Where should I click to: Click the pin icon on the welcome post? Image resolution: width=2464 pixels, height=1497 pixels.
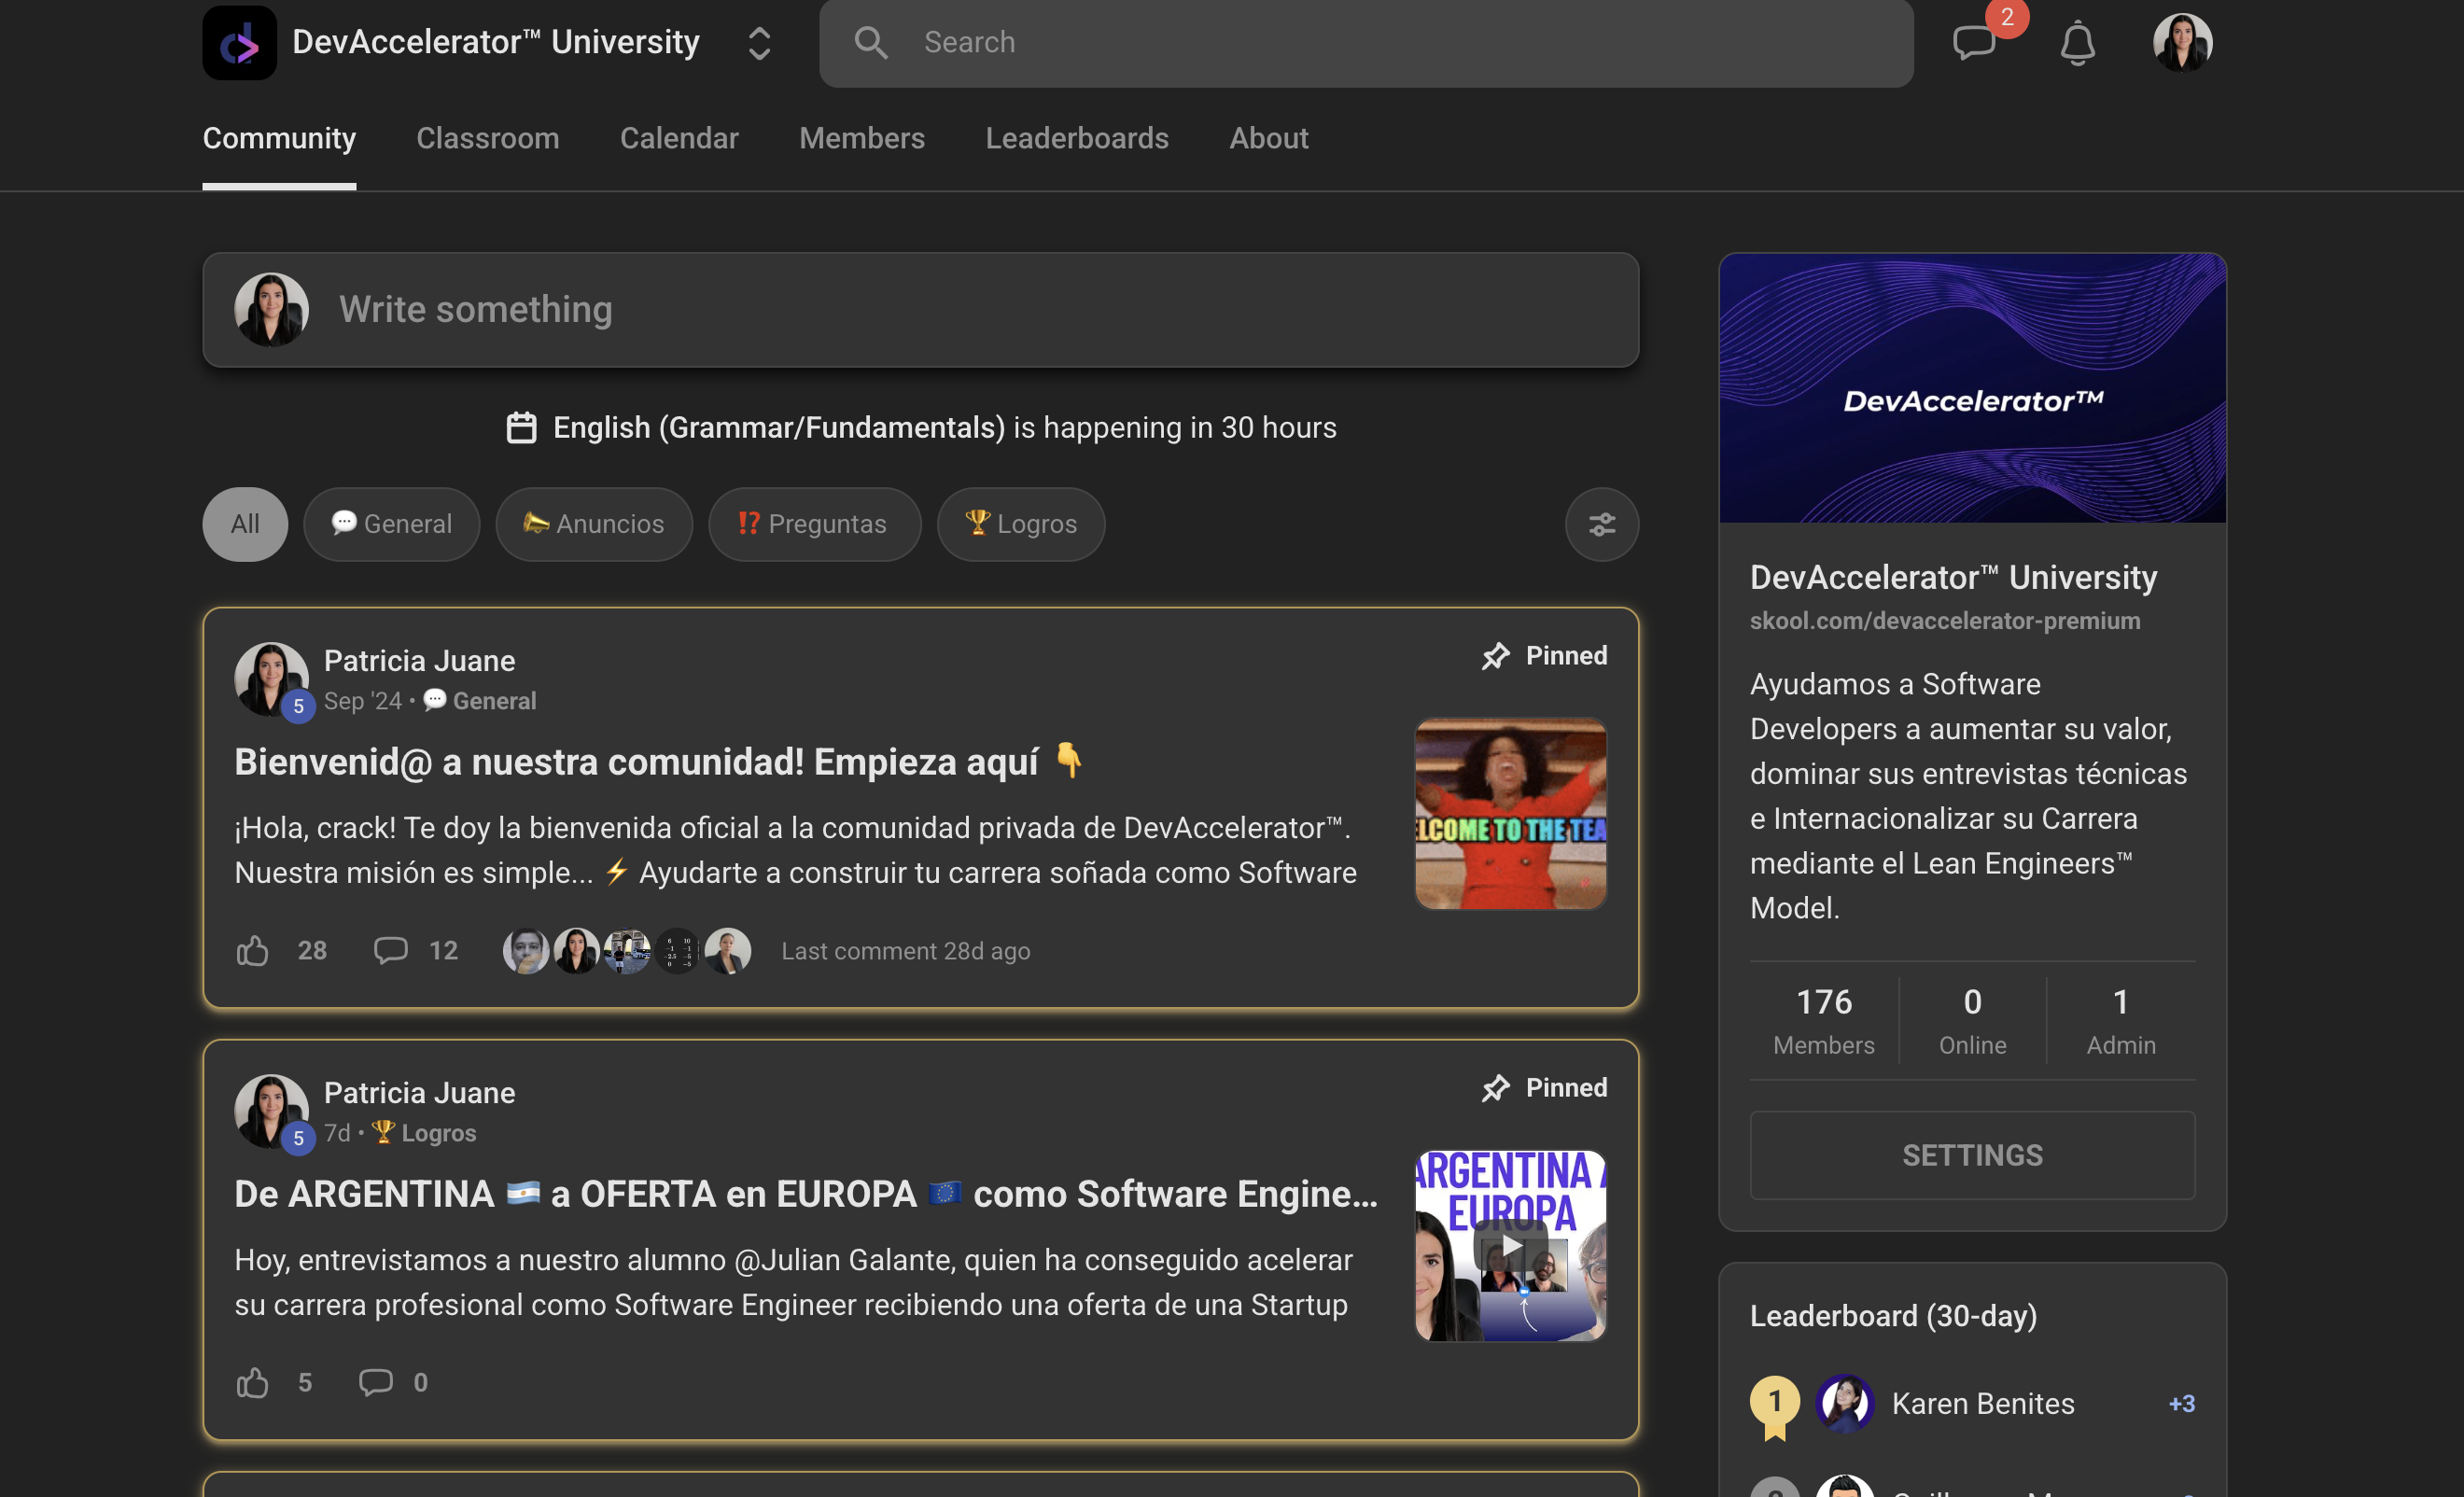pyautogui.click(x=1495, y=655)
